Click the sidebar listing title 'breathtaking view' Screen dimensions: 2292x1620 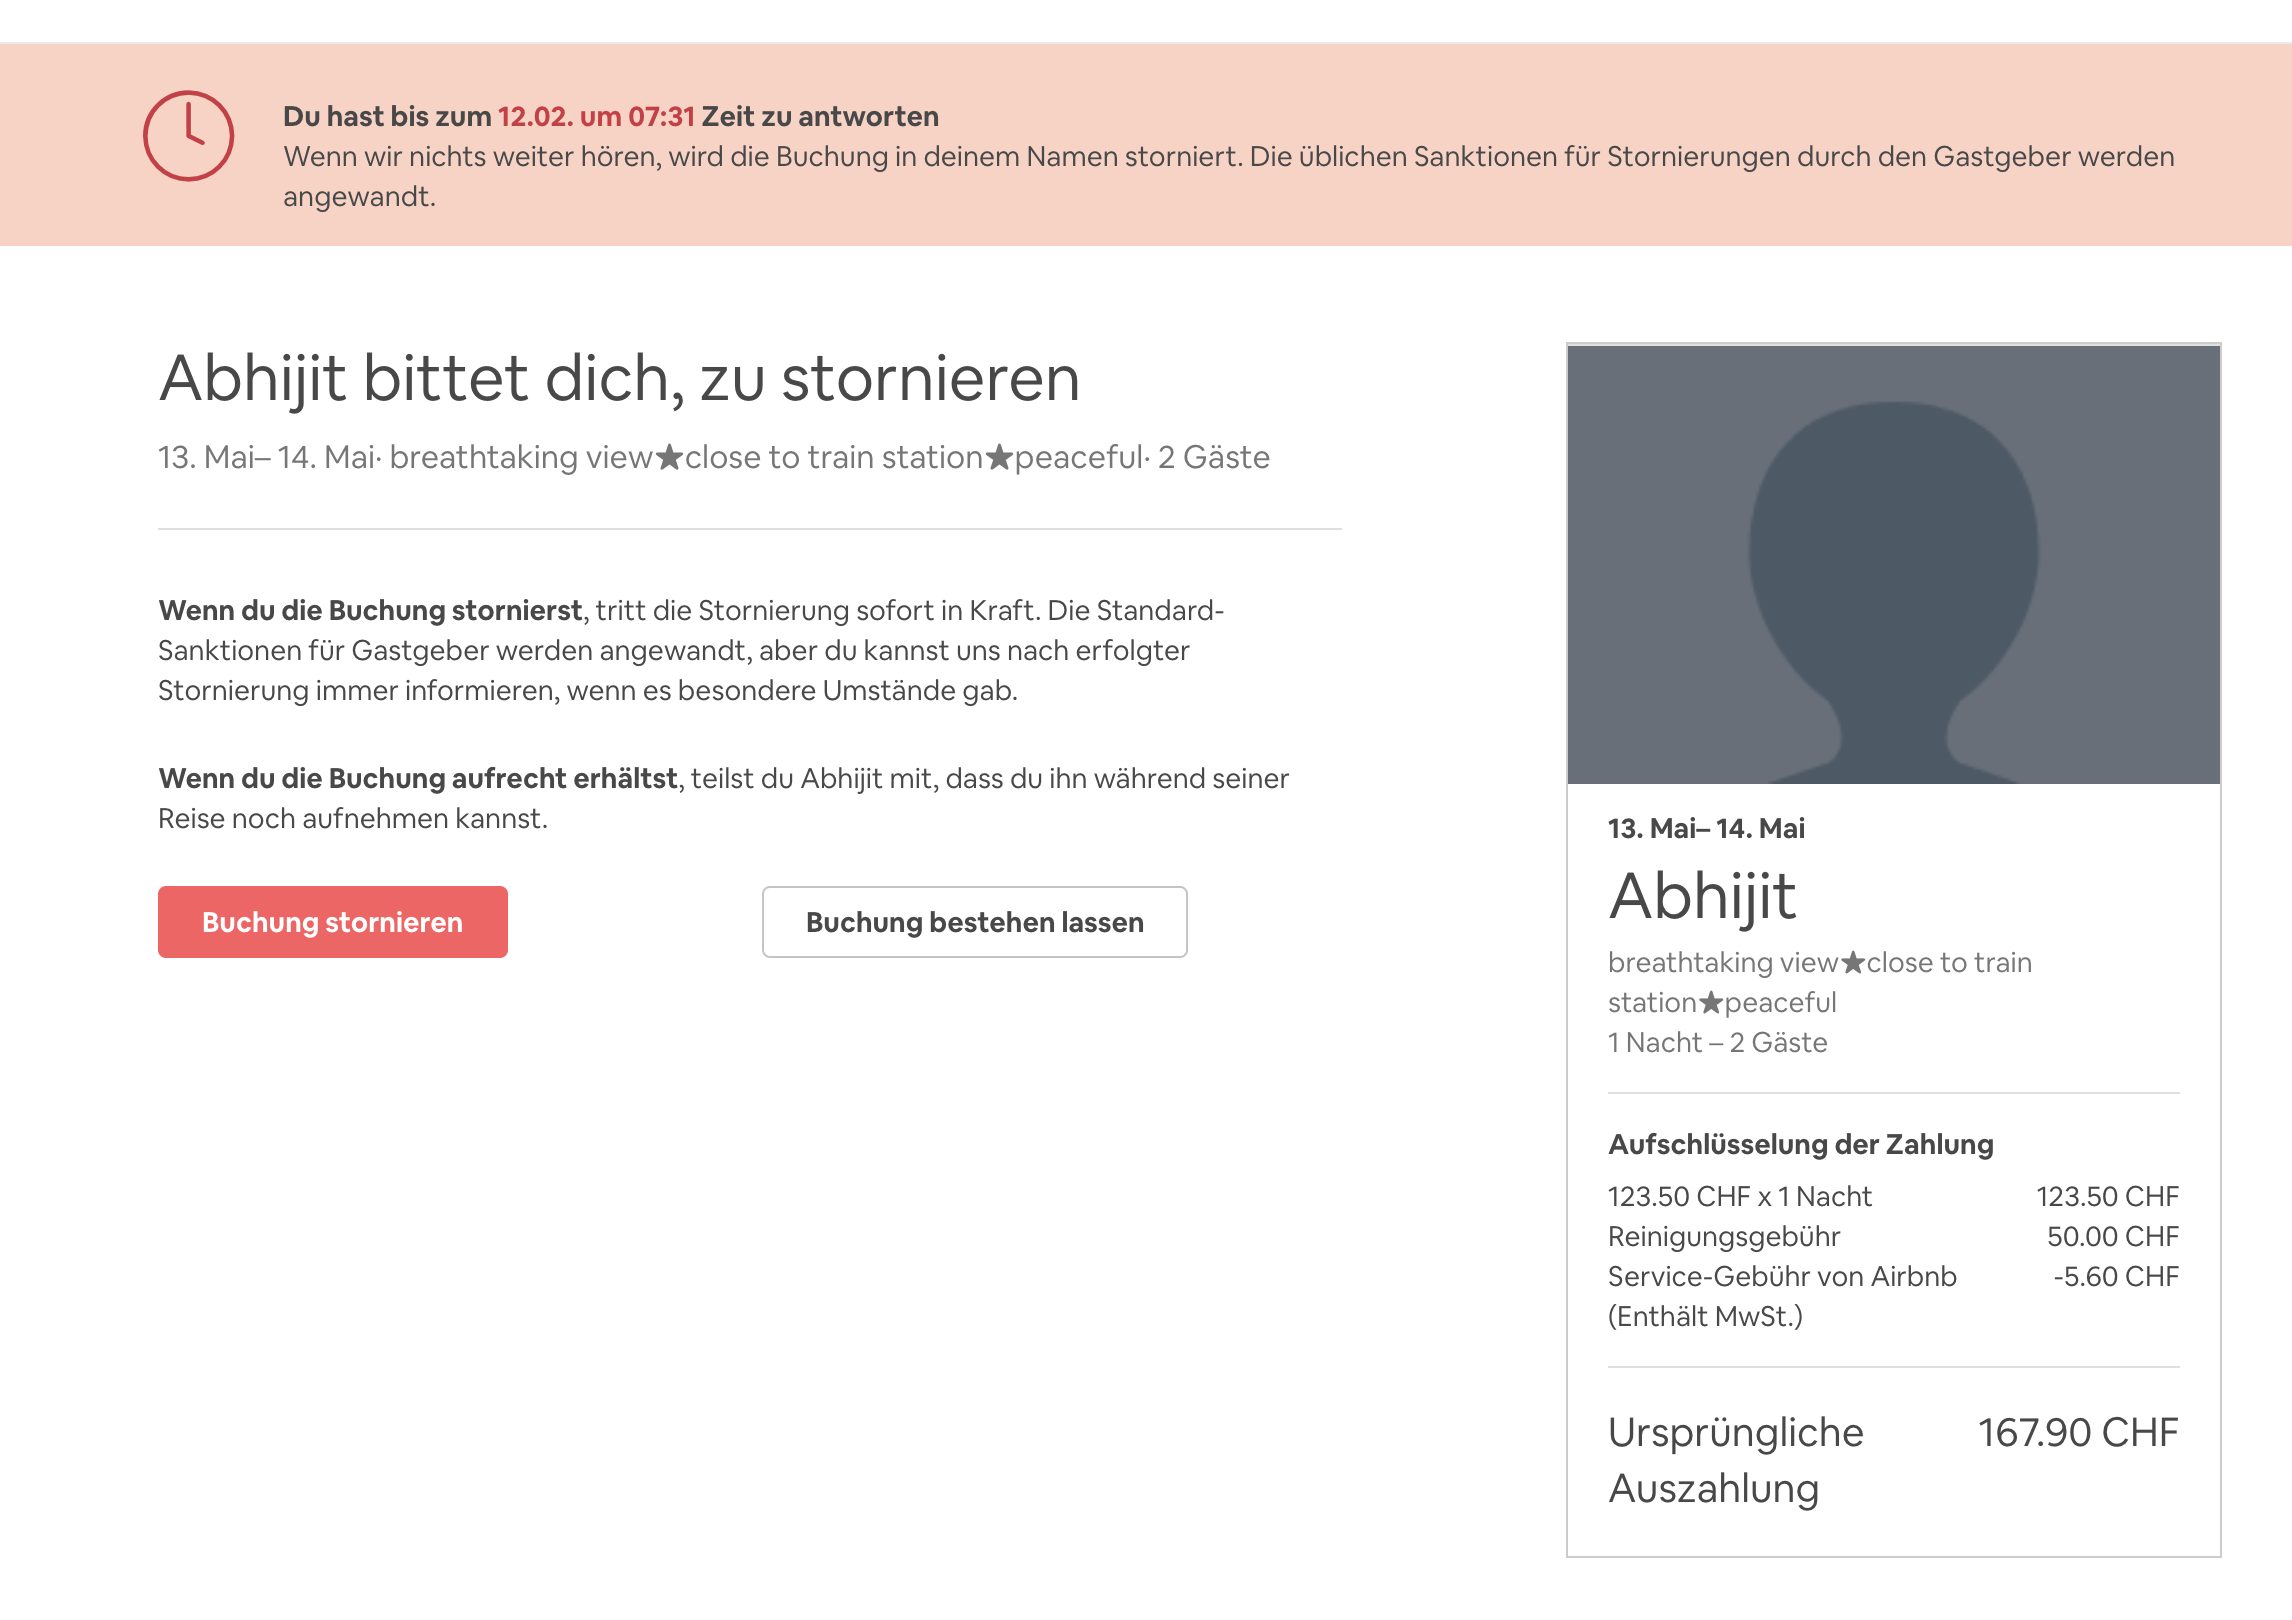tap(1722, 963)
